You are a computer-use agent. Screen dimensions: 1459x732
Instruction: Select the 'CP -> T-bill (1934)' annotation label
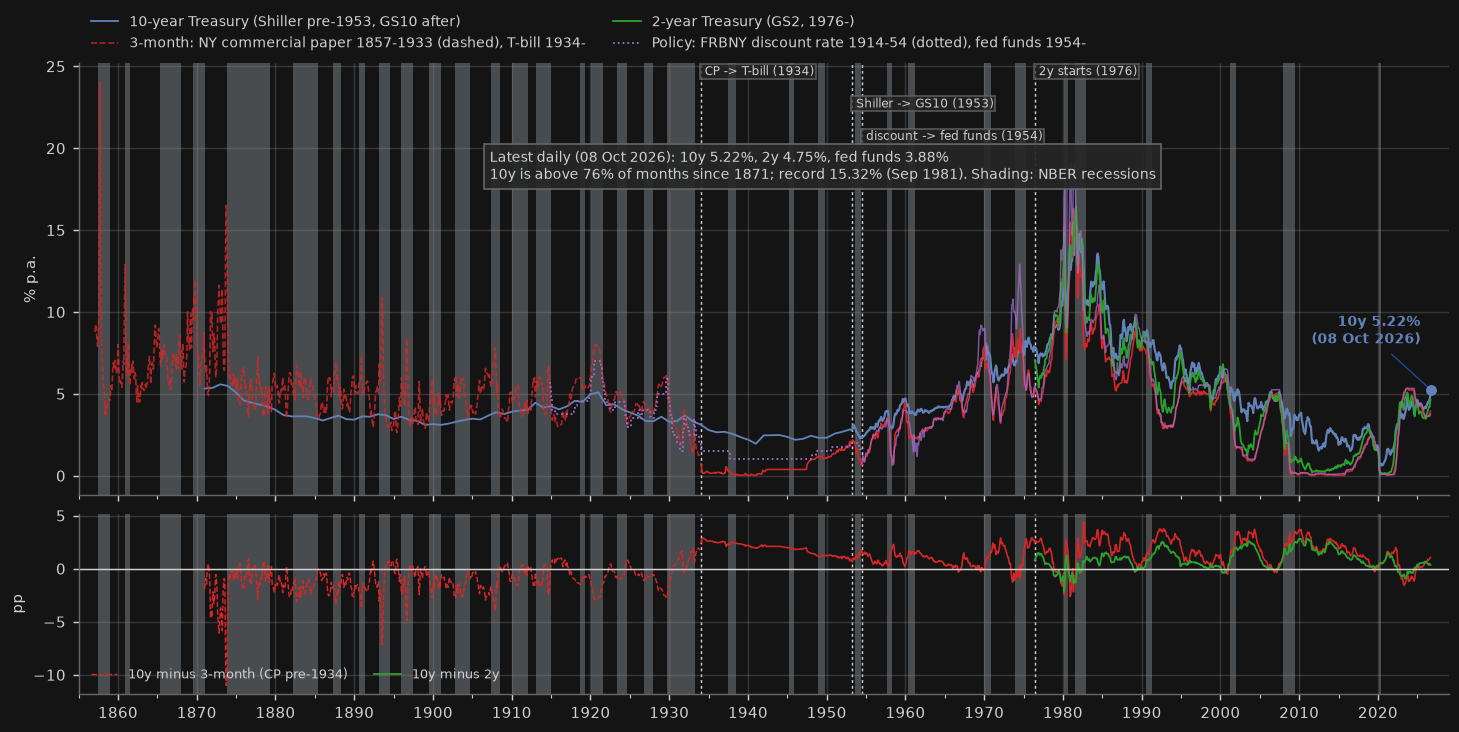pyautogui.click(x=759, y=71)
